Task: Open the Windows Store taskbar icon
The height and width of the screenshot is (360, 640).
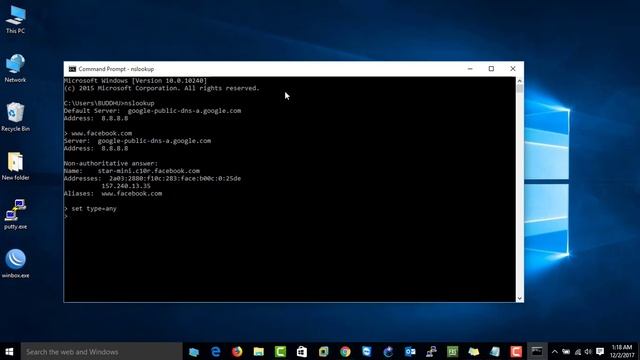Action: tap(302, 351)
